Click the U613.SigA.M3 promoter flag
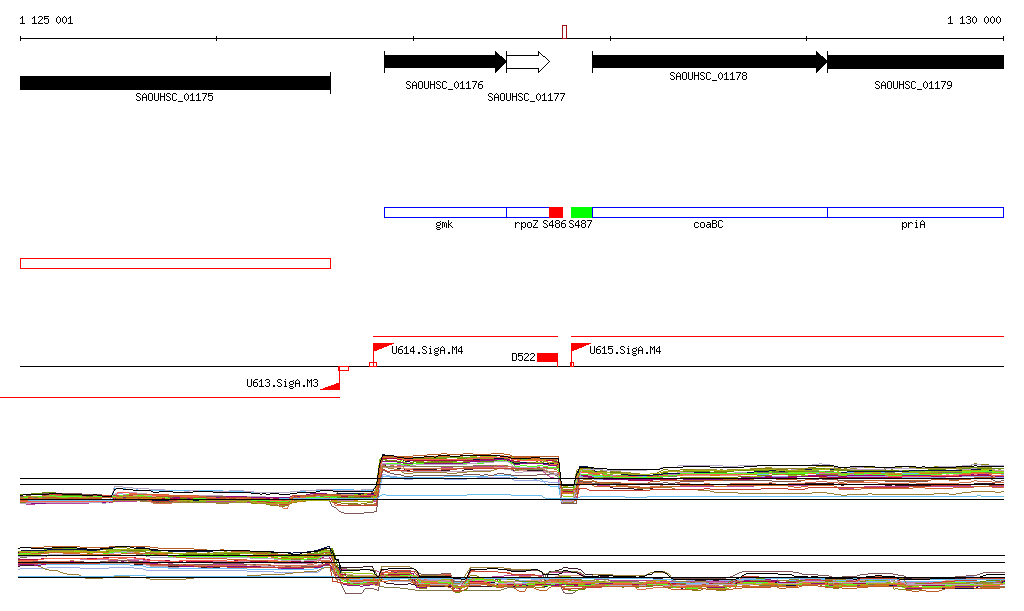 332,386
